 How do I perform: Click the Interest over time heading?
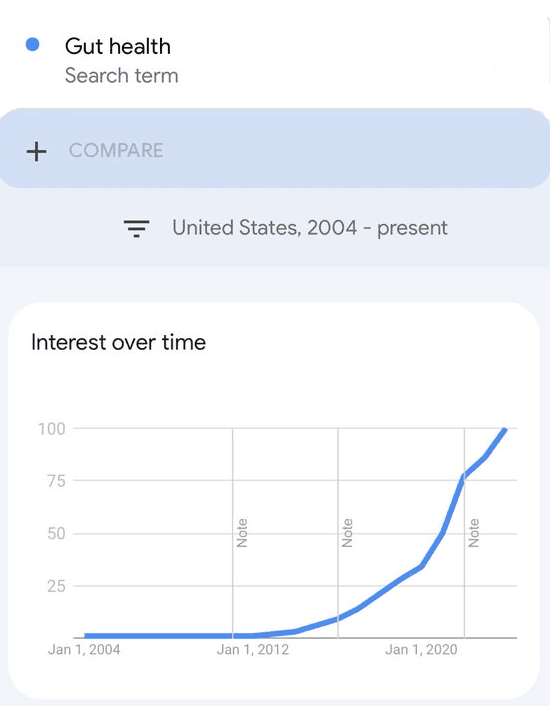(118, 343)
